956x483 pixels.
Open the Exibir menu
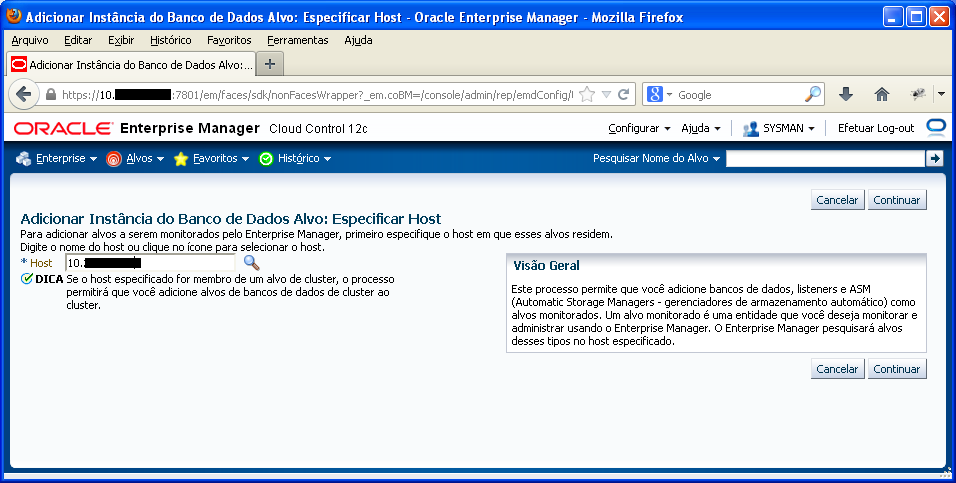click(x=121, y=40)
